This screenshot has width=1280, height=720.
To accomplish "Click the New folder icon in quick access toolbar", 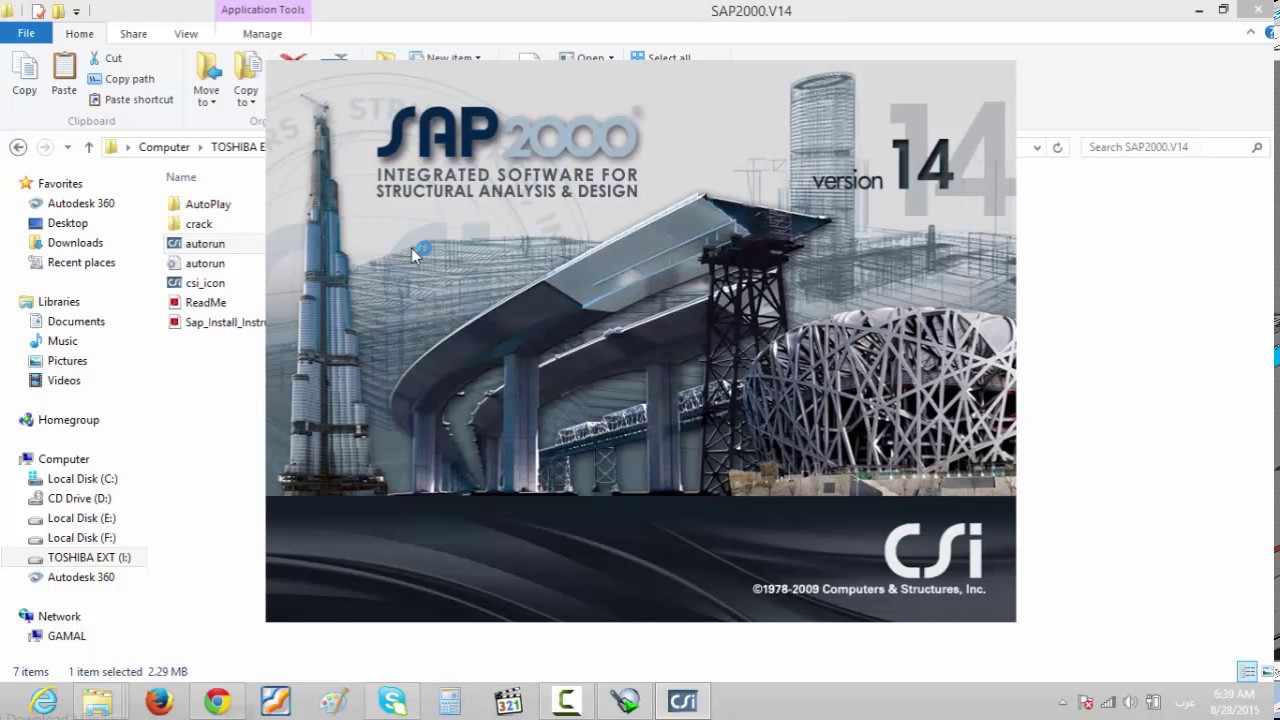I will (58, 11).
